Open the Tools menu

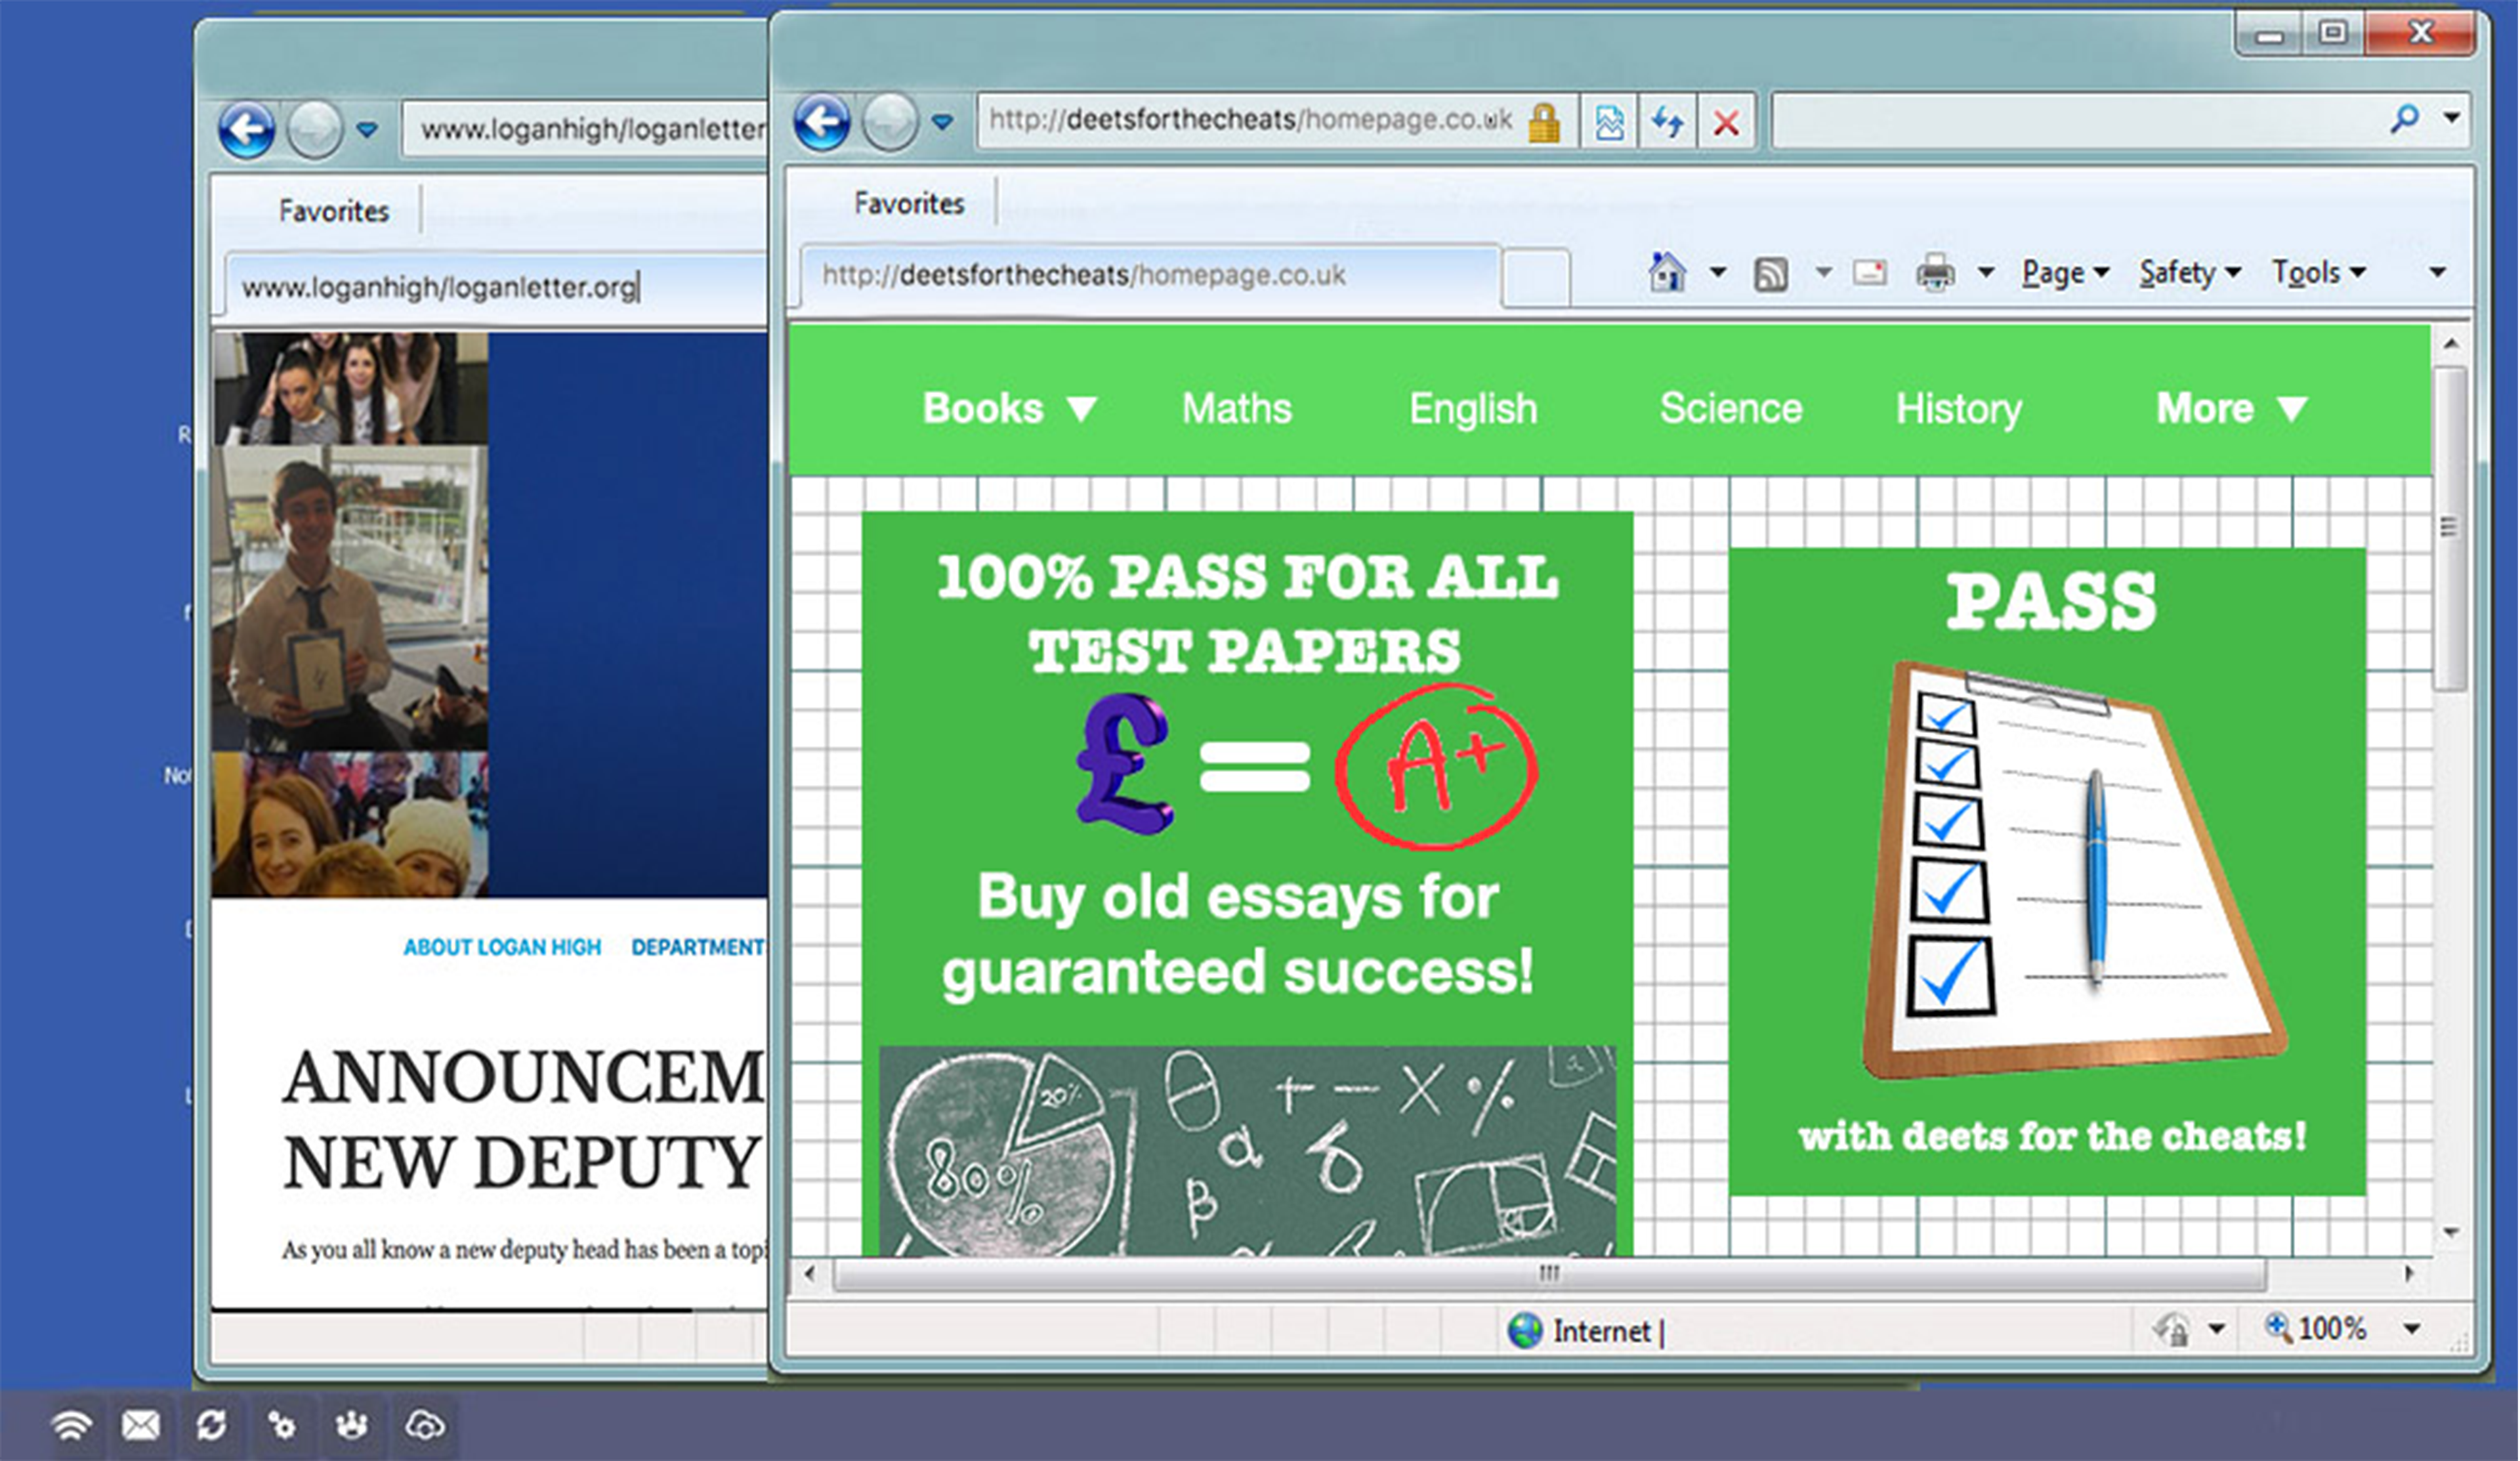tap(2317, 272)
